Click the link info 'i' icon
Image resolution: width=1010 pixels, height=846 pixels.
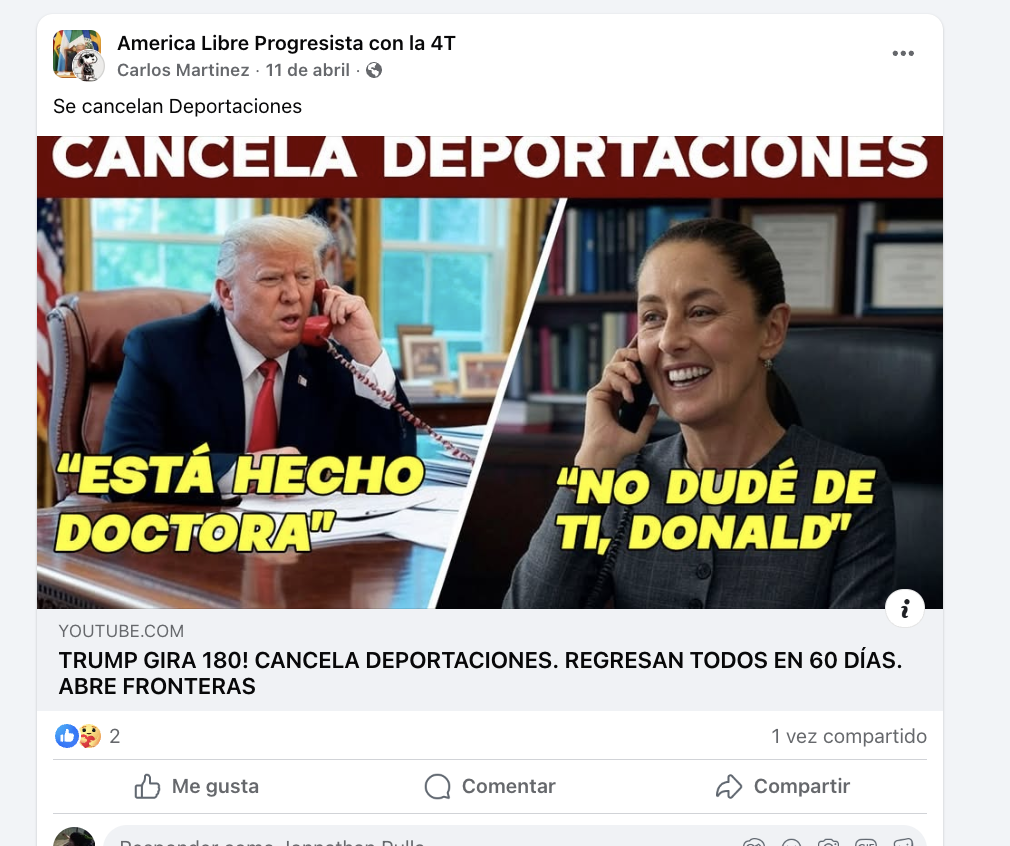coord(905,608)
